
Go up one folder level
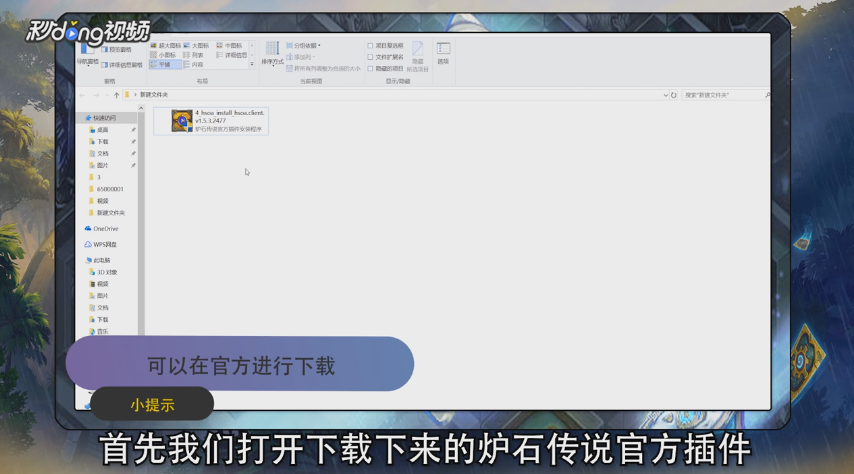point(117,95)
